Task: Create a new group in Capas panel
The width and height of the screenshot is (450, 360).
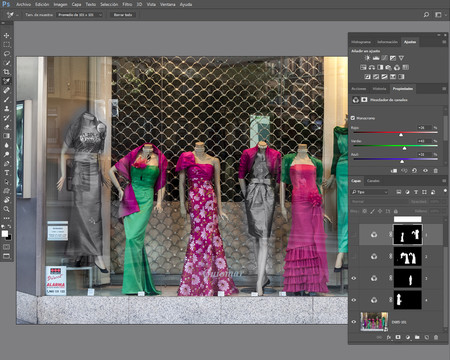Action: point(417,337)
